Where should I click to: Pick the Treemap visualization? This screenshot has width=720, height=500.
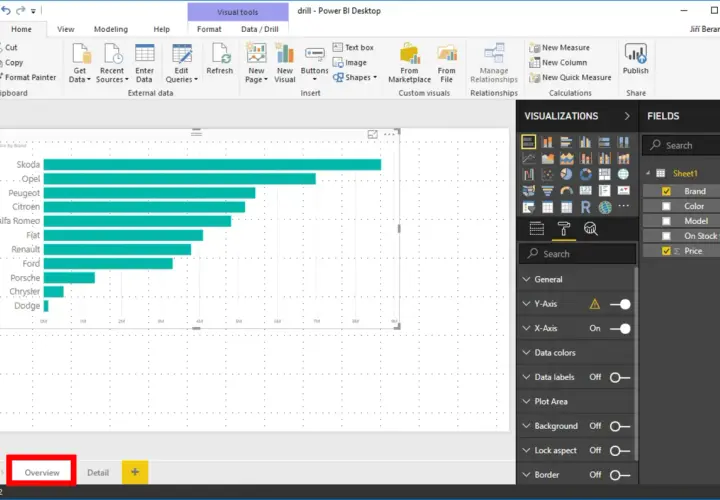[604, 174]
